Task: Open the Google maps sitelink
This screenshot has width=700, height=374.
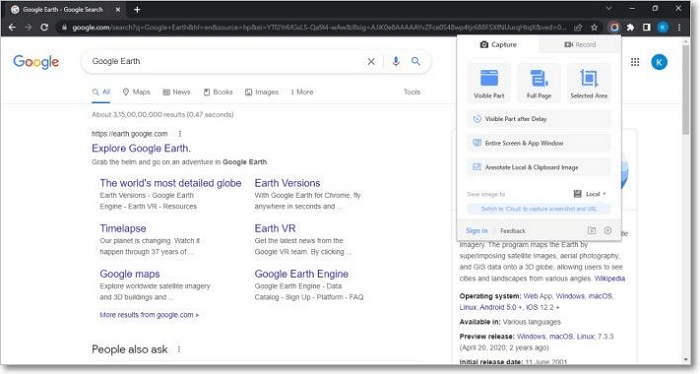Action: [129, 274]
